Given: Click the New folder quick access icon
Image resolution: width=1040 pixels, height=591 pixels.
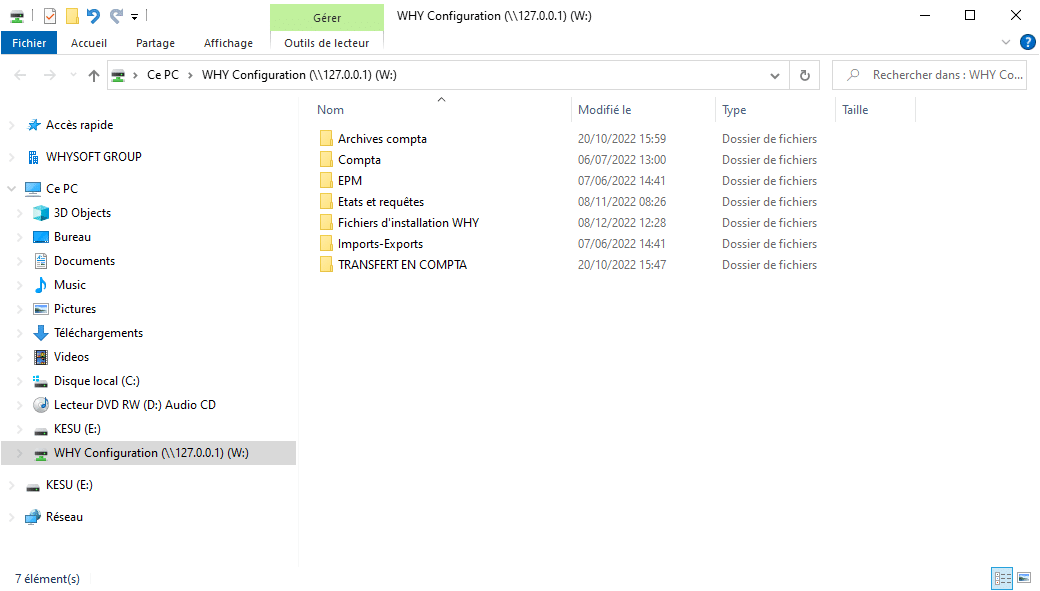Looking at the screenshot, I should [x=72, y=16].
